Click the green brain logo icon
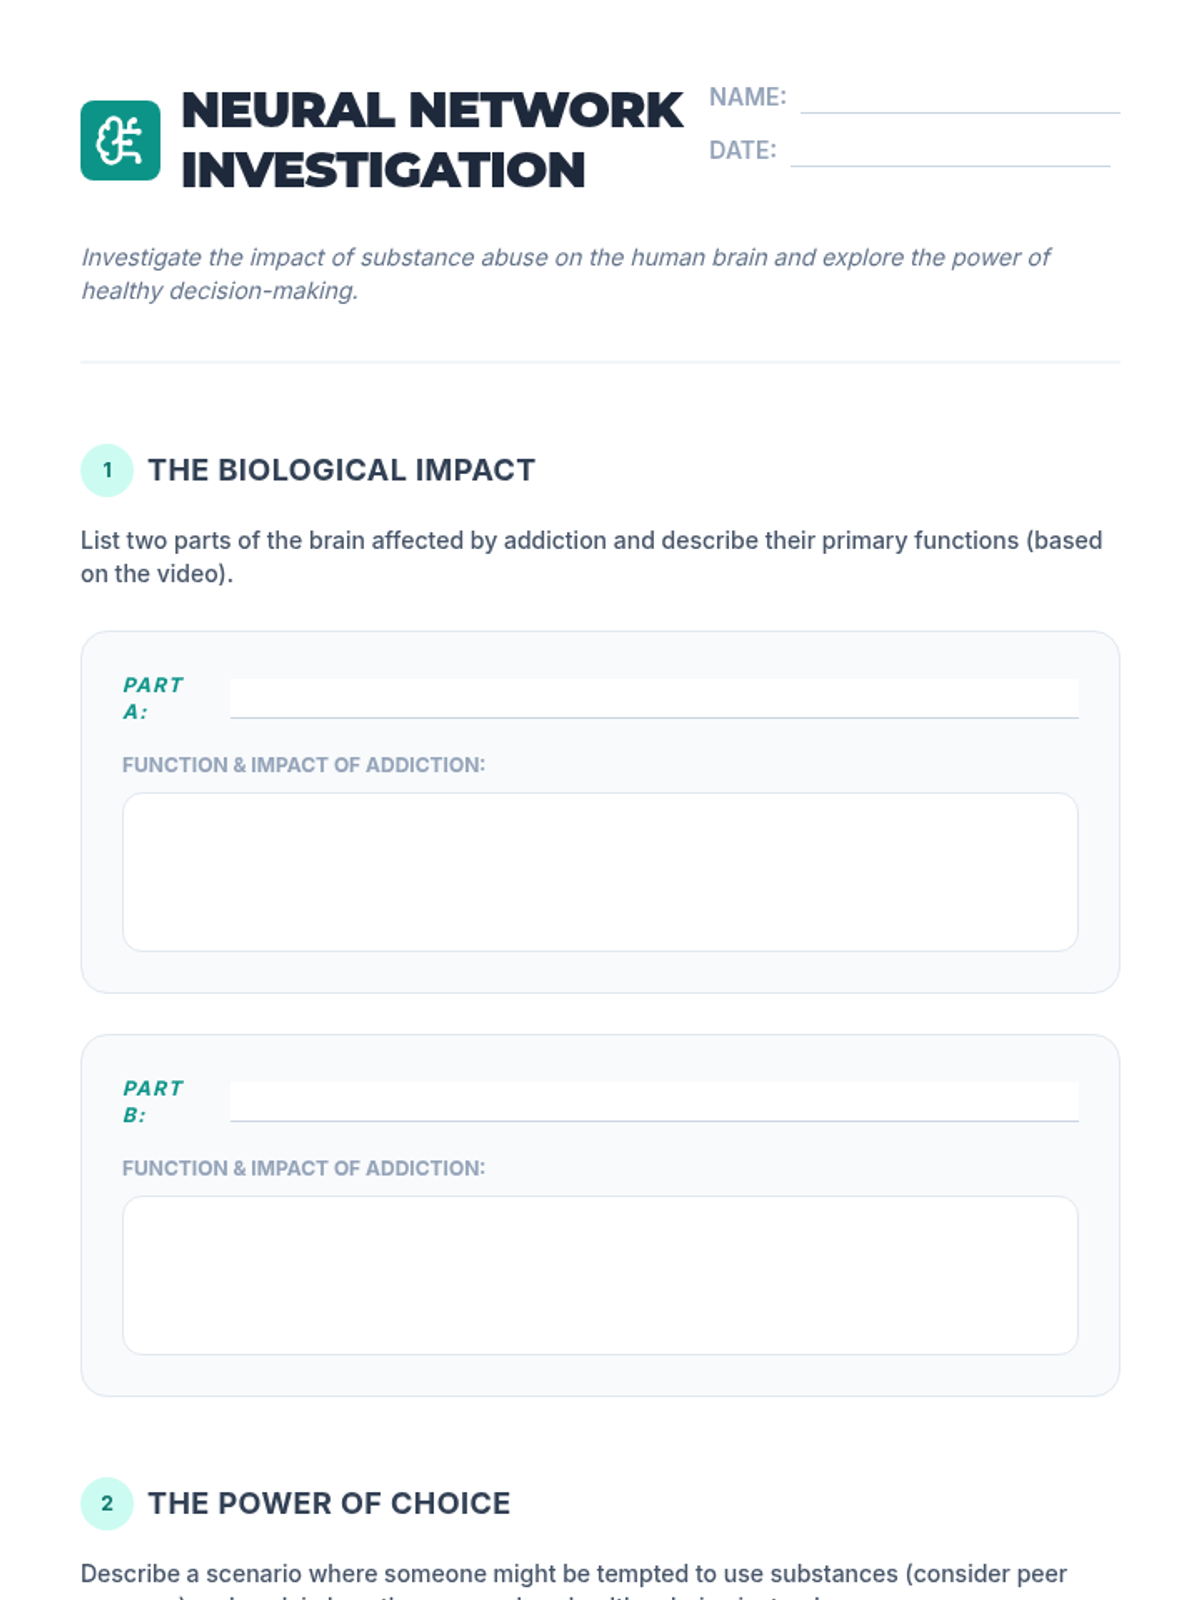1200x1600 pixels. click(x=120, y=140)
